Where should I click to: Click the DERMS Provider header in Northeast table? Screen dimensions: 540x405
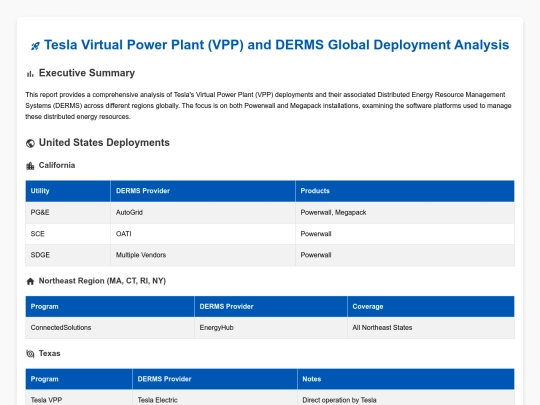pos(271,307)
